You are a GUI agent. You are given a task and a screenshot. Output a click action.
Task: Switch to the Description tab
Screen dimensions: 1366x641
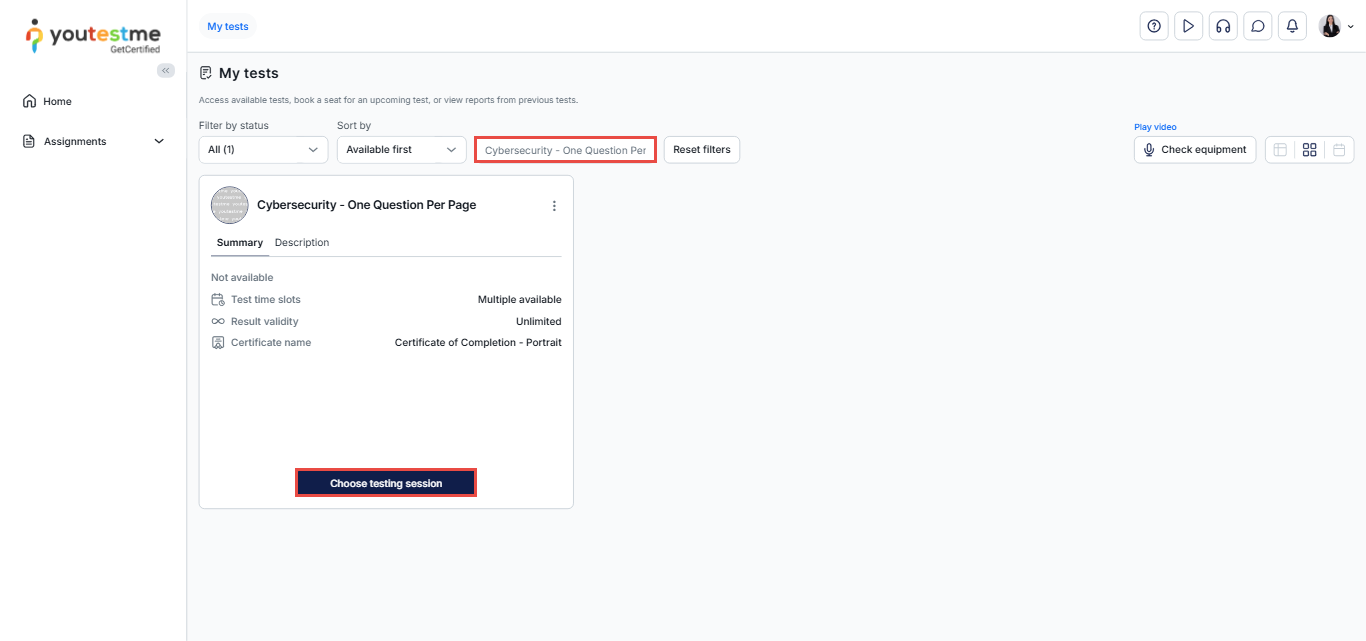302,243
